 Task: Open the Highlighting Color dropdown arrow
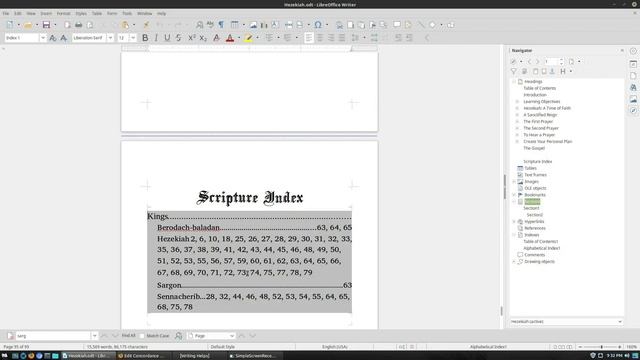coord(257,38)
